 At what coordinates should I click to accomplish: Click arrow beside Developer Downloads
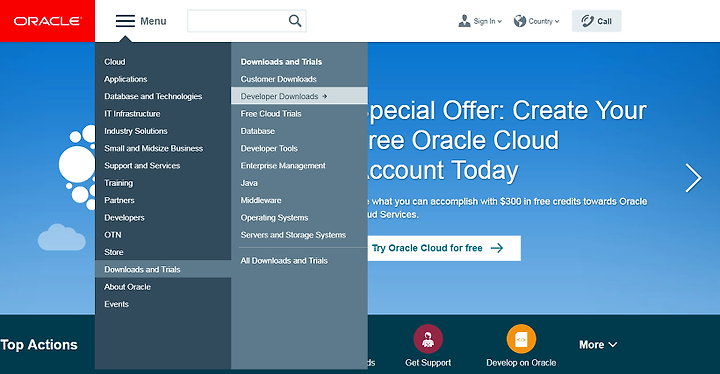pyautogui.click(x=325, y=96)
